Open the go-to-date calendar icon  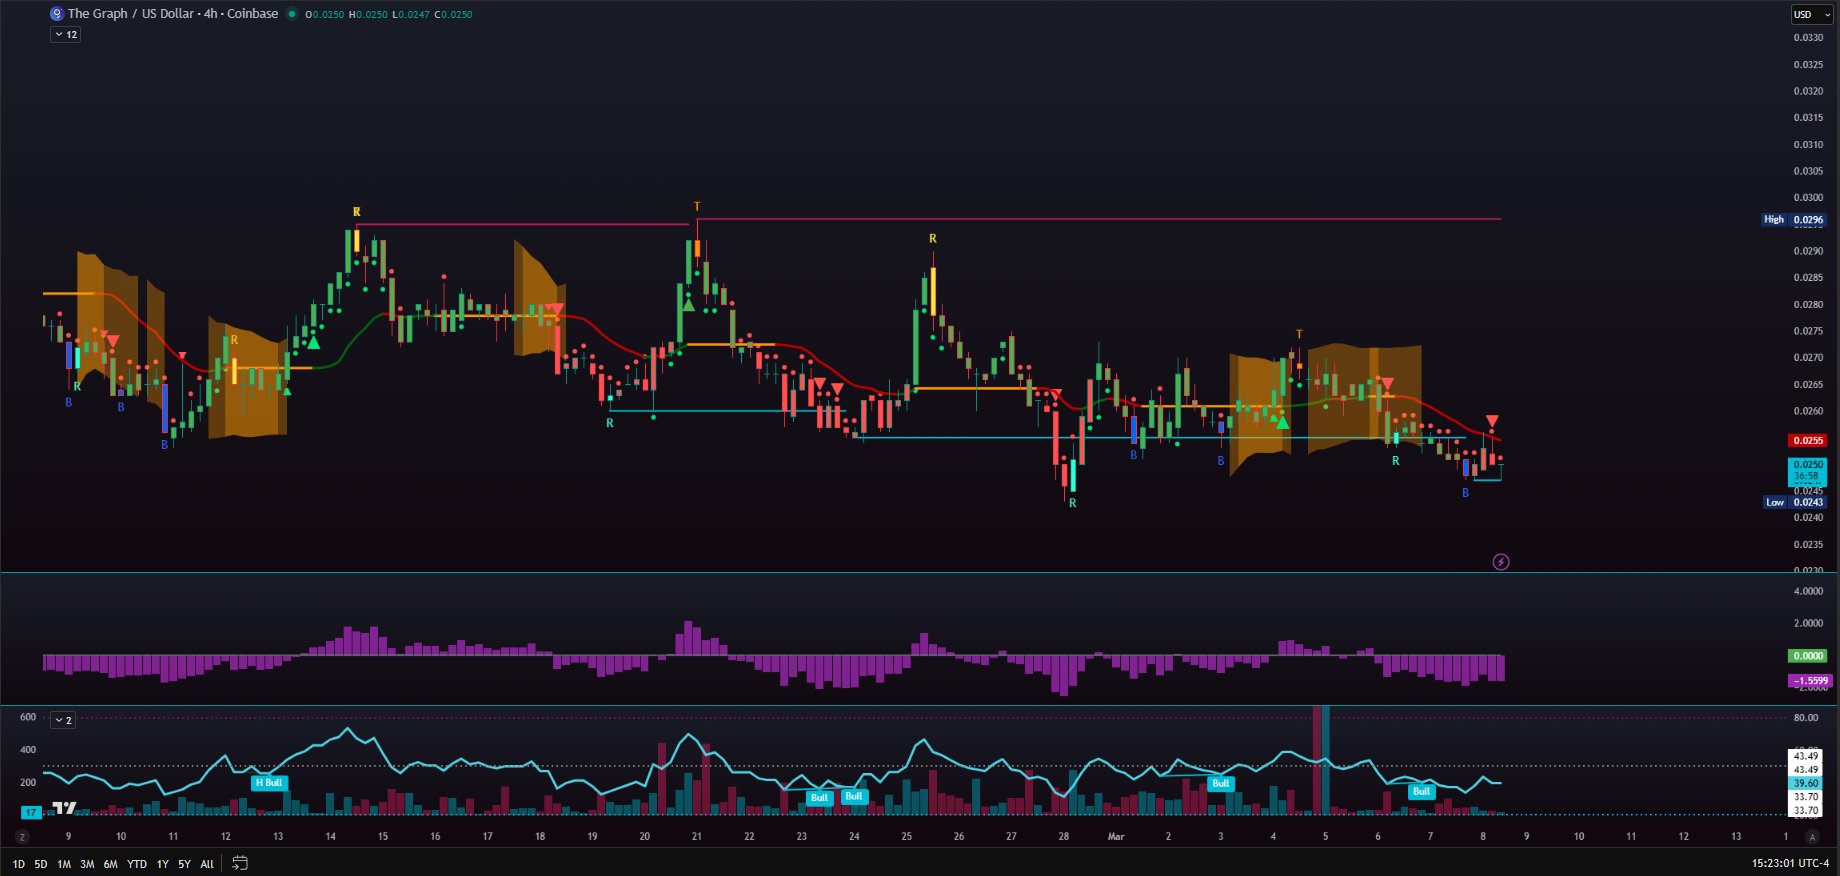240,863
